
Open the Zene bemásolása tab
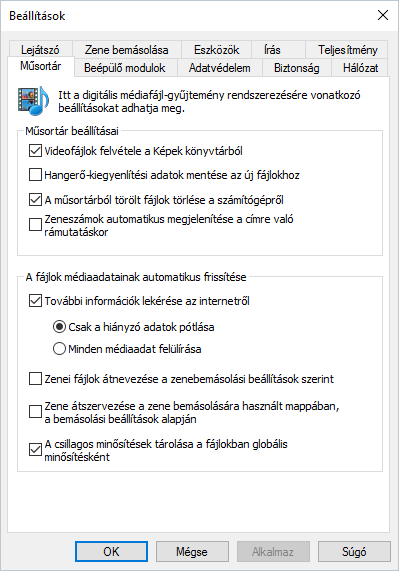pos(126,50)
